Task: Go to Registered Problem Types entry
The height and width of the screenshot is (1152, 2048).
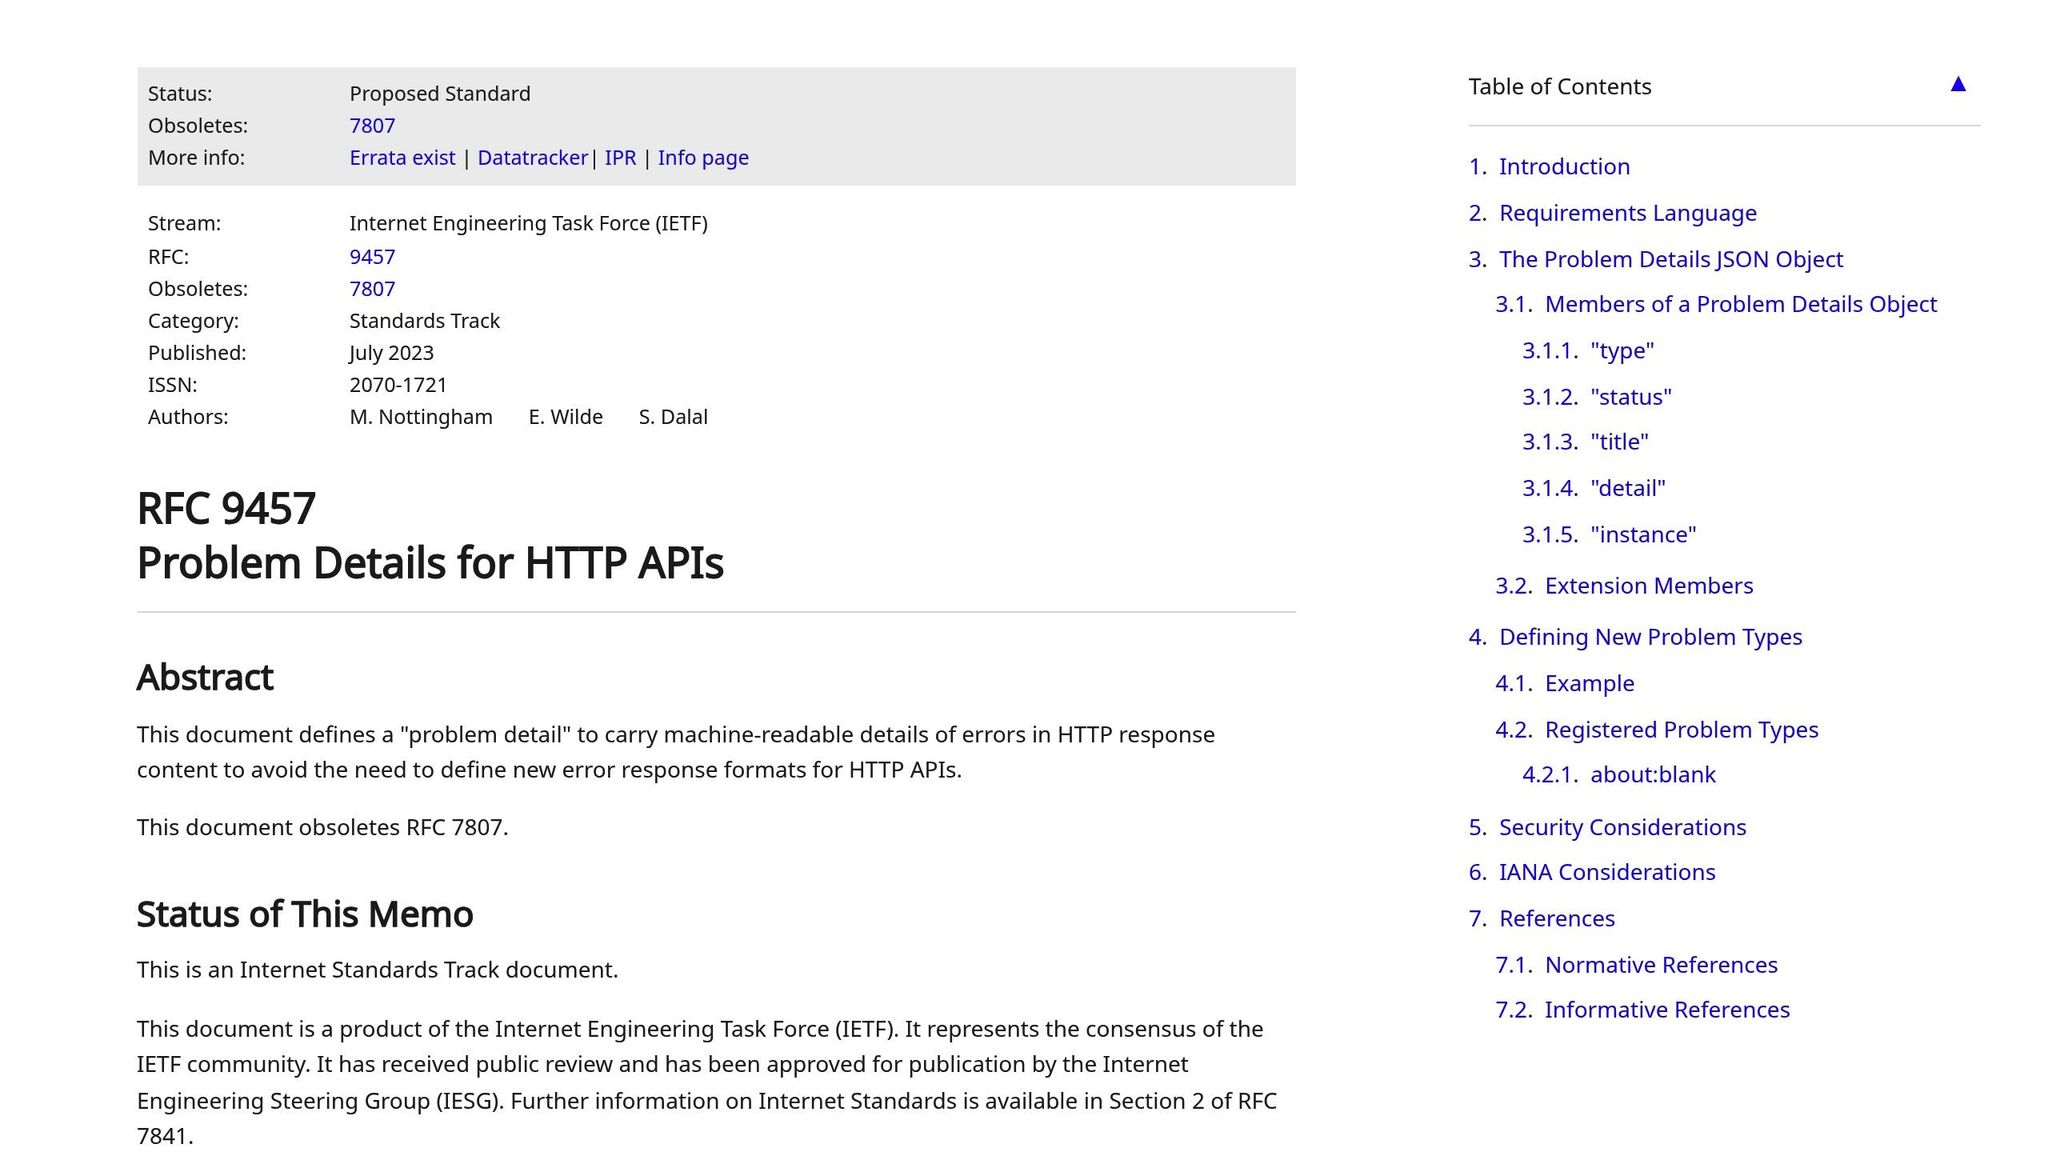Action: (1680, 730)
